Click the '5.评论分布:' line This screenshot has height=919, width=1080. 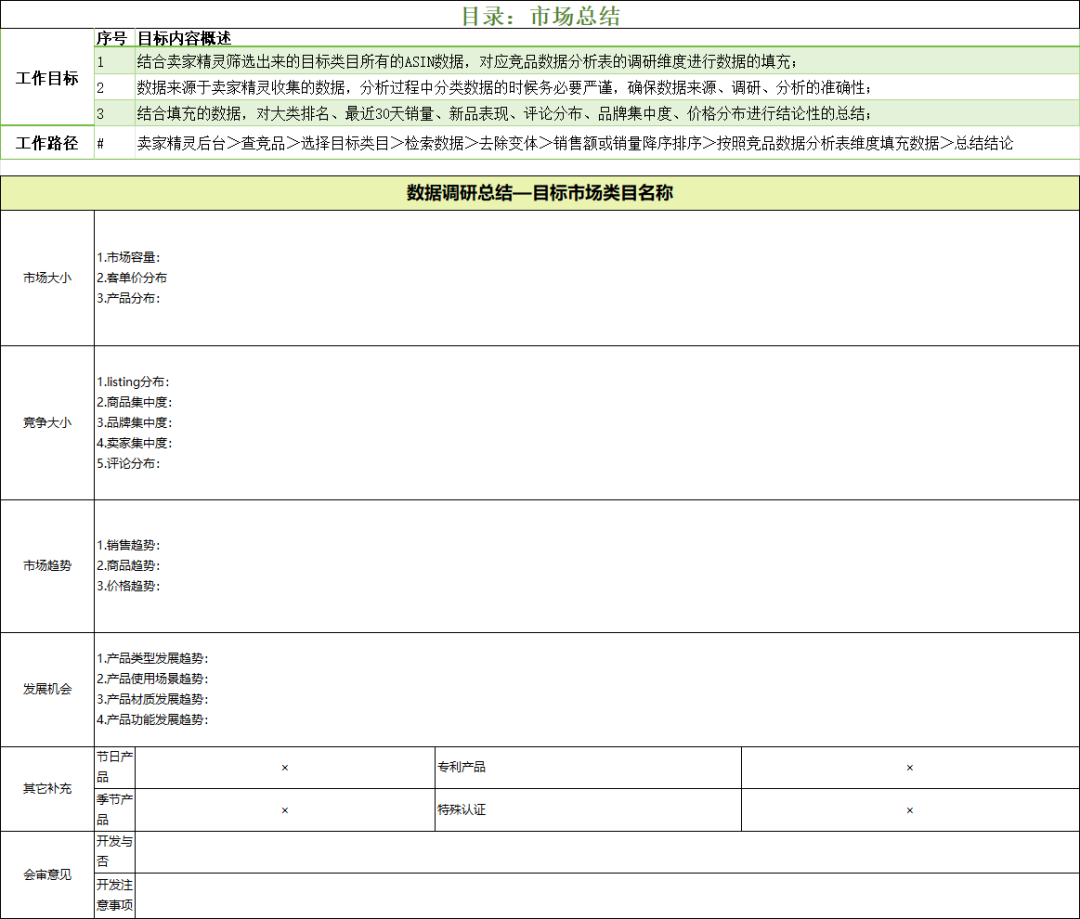[x=128, y=464]
